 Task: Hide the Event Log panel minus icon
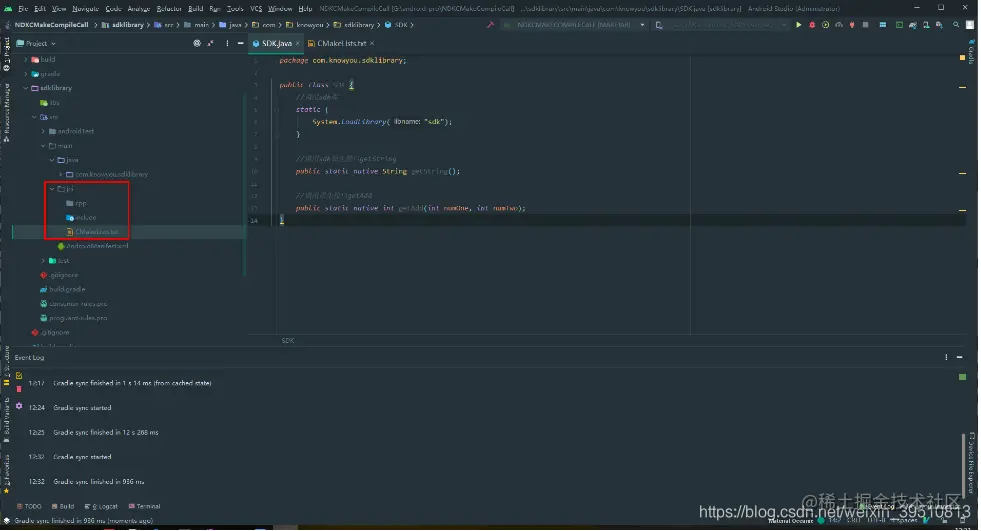pyautogui.click(x=959, y=357)
